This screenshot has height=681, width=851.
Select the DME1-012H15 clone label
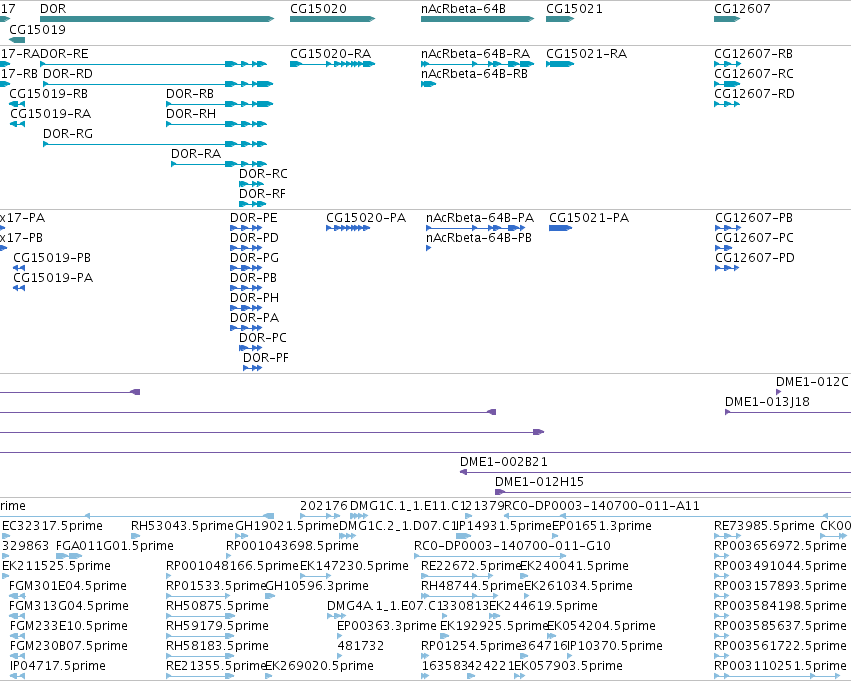[x=539, y=482]
